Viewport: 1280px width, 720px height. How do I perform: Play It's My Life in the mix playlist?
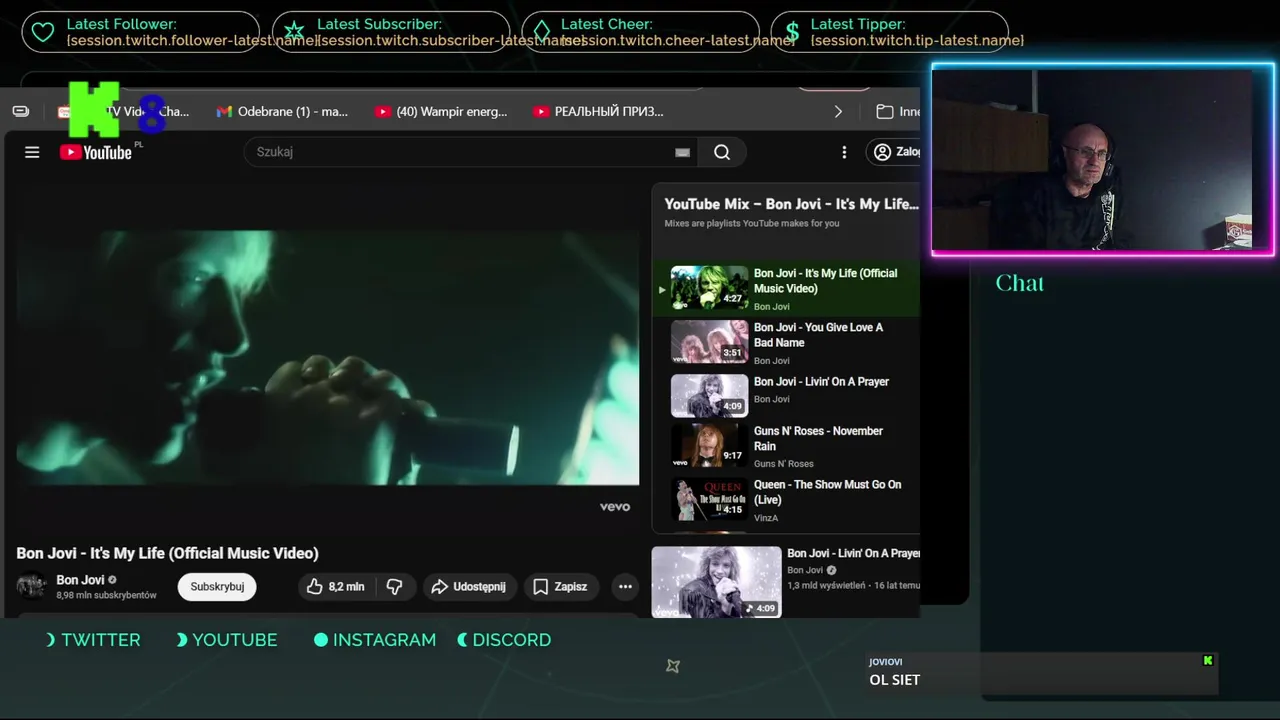[x=786, y=289]
